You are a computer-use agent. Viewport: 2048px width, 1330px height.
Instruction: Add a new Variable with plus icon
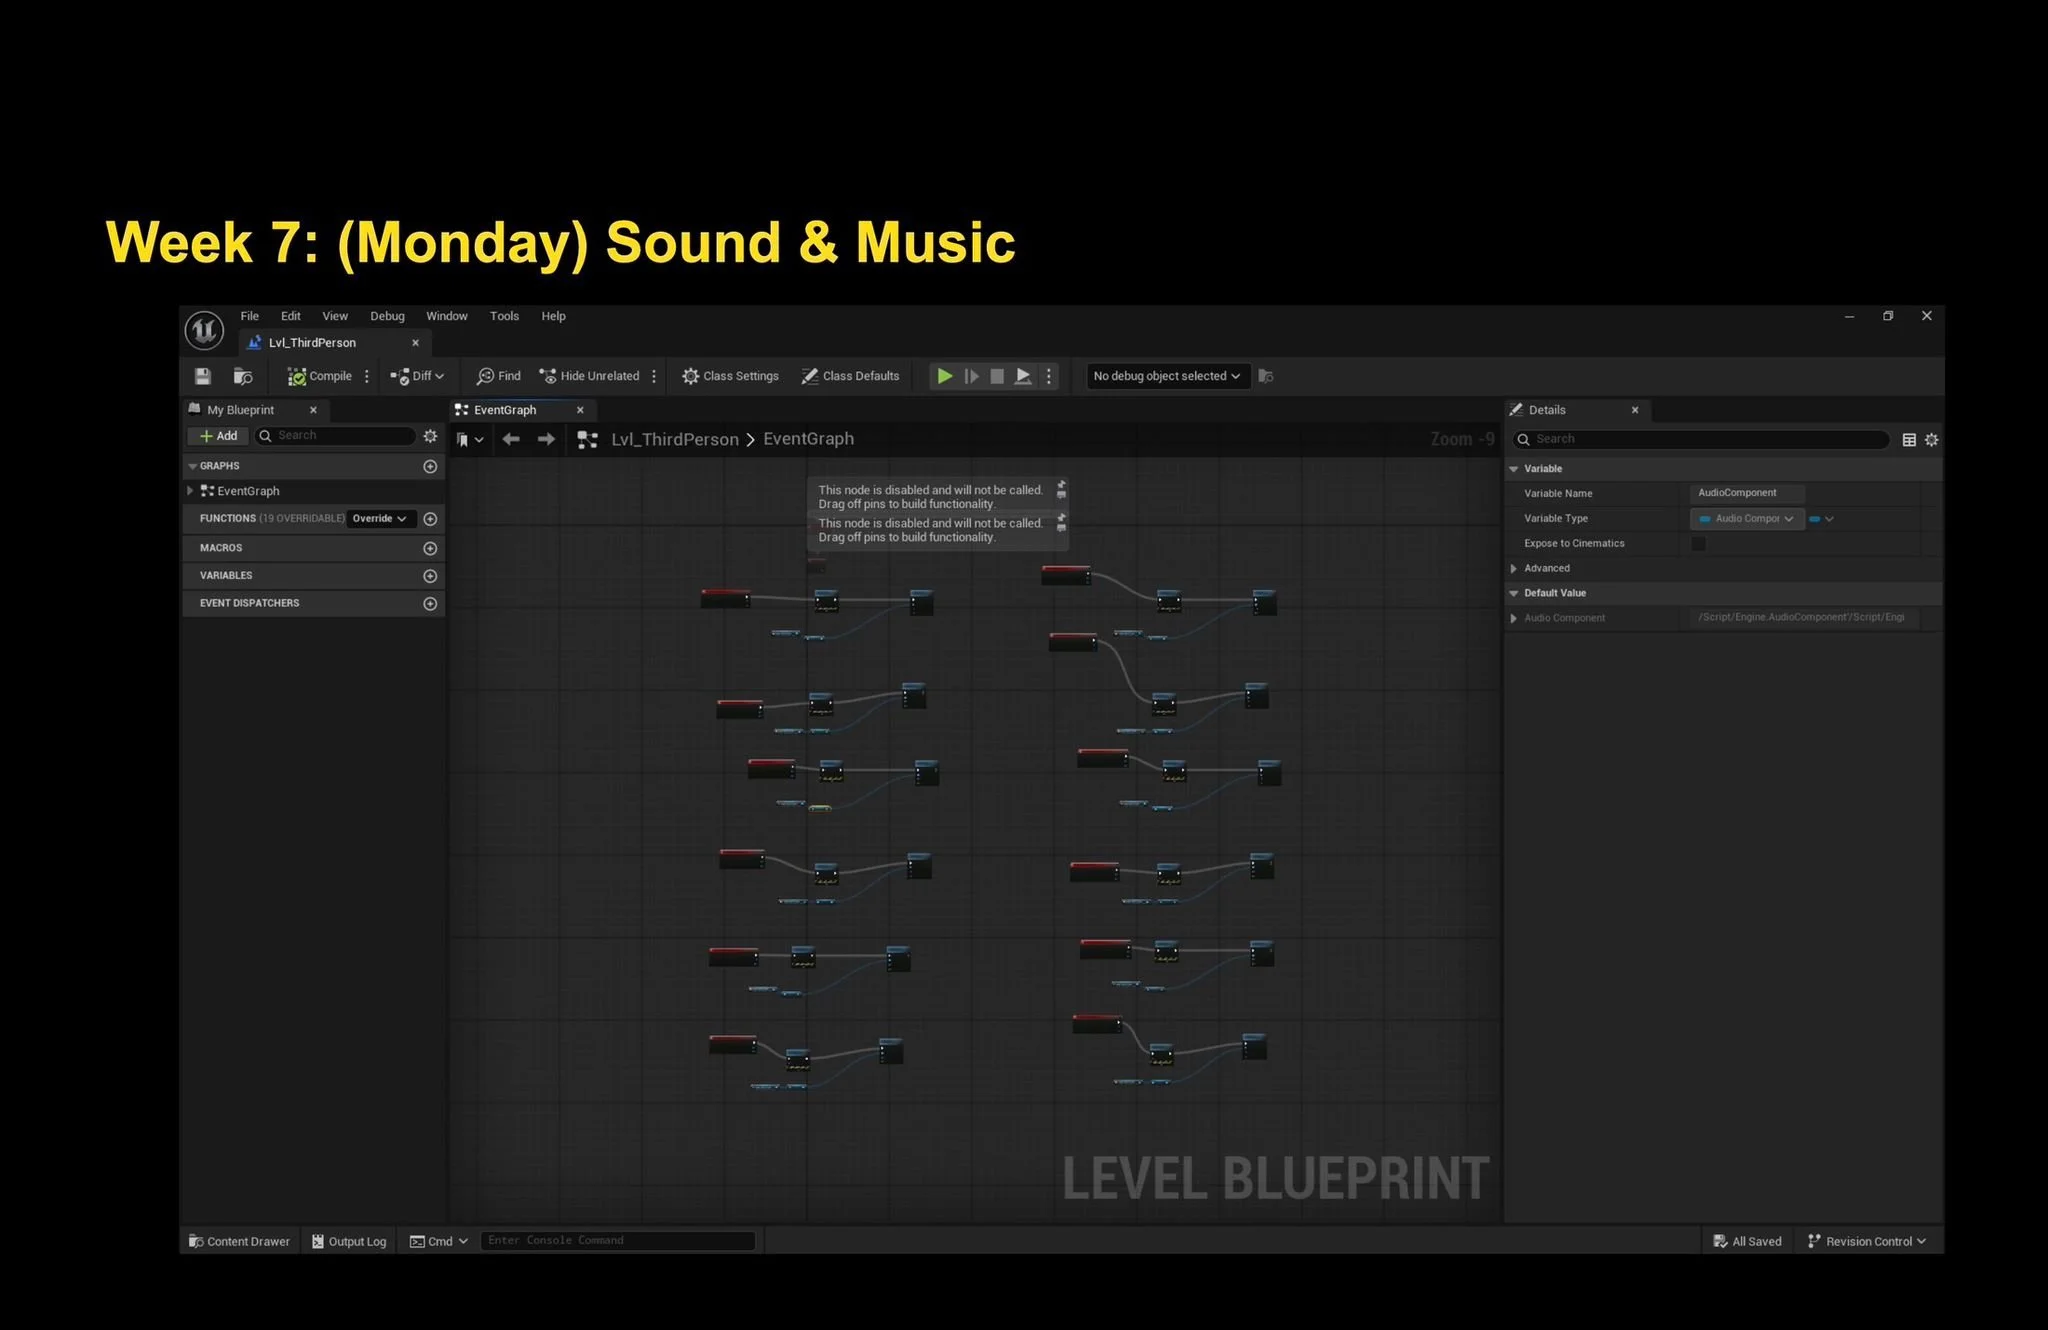(430, 576)
